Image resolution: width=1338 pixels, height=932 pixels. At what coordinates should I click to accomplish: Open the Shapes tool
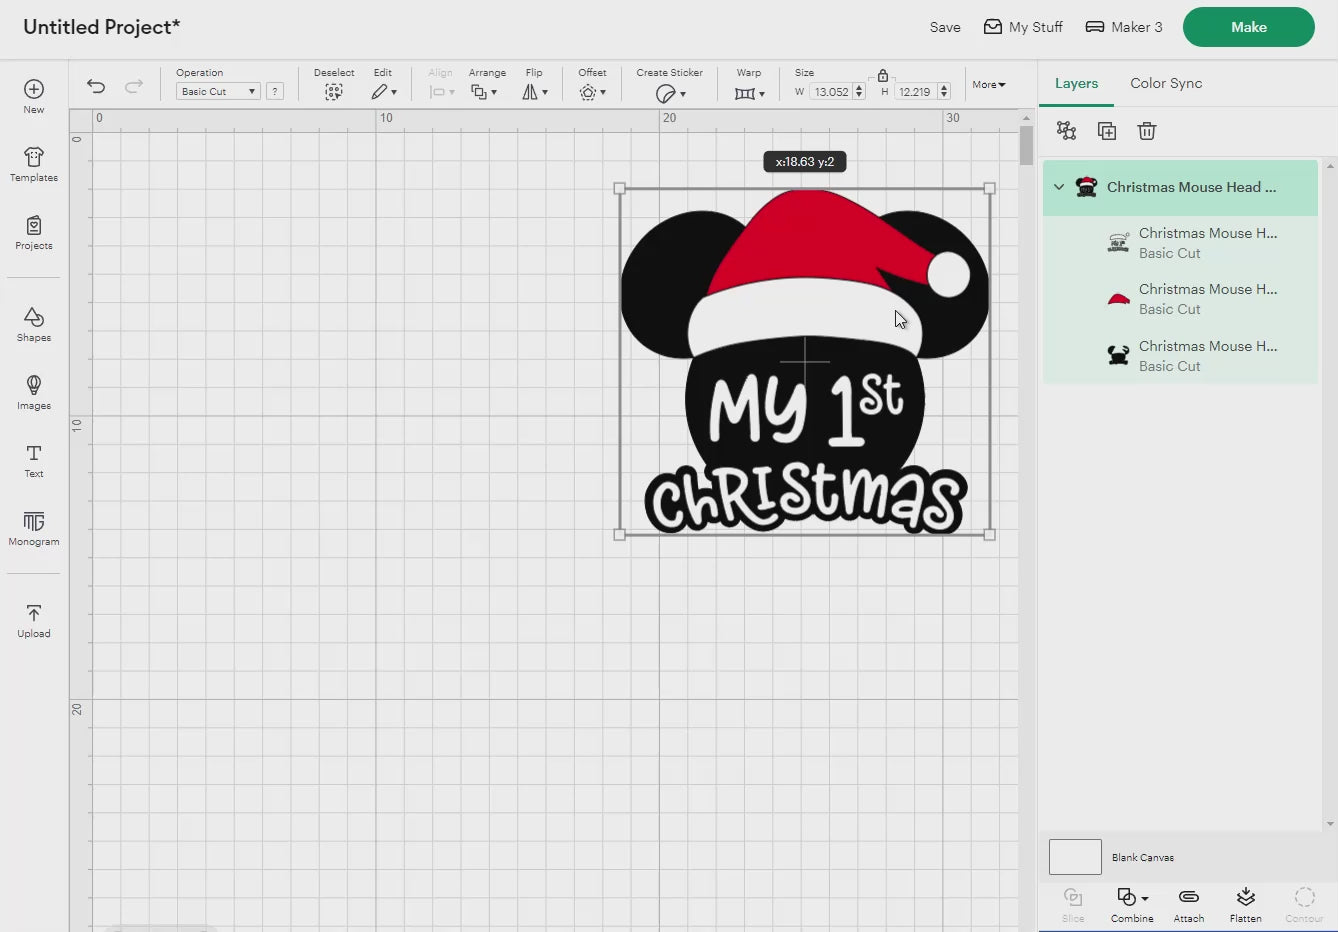34,324
